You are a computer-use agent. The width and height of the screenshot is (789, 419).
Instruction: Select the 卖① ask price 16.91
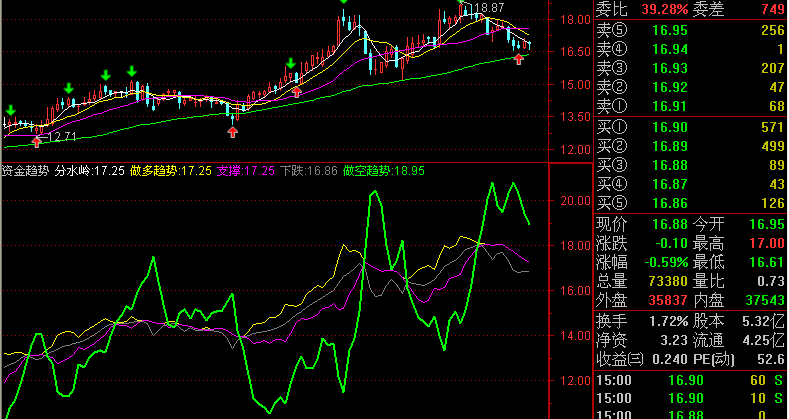(670, 107)
